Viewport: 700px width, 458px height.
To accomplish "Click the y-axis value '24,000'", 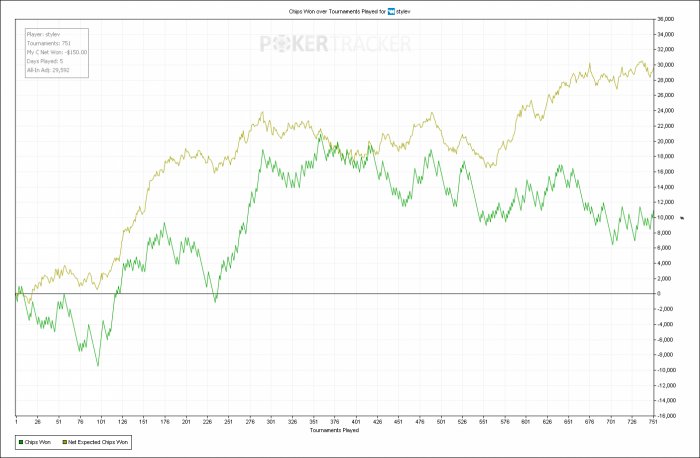I will pos(665,111).
